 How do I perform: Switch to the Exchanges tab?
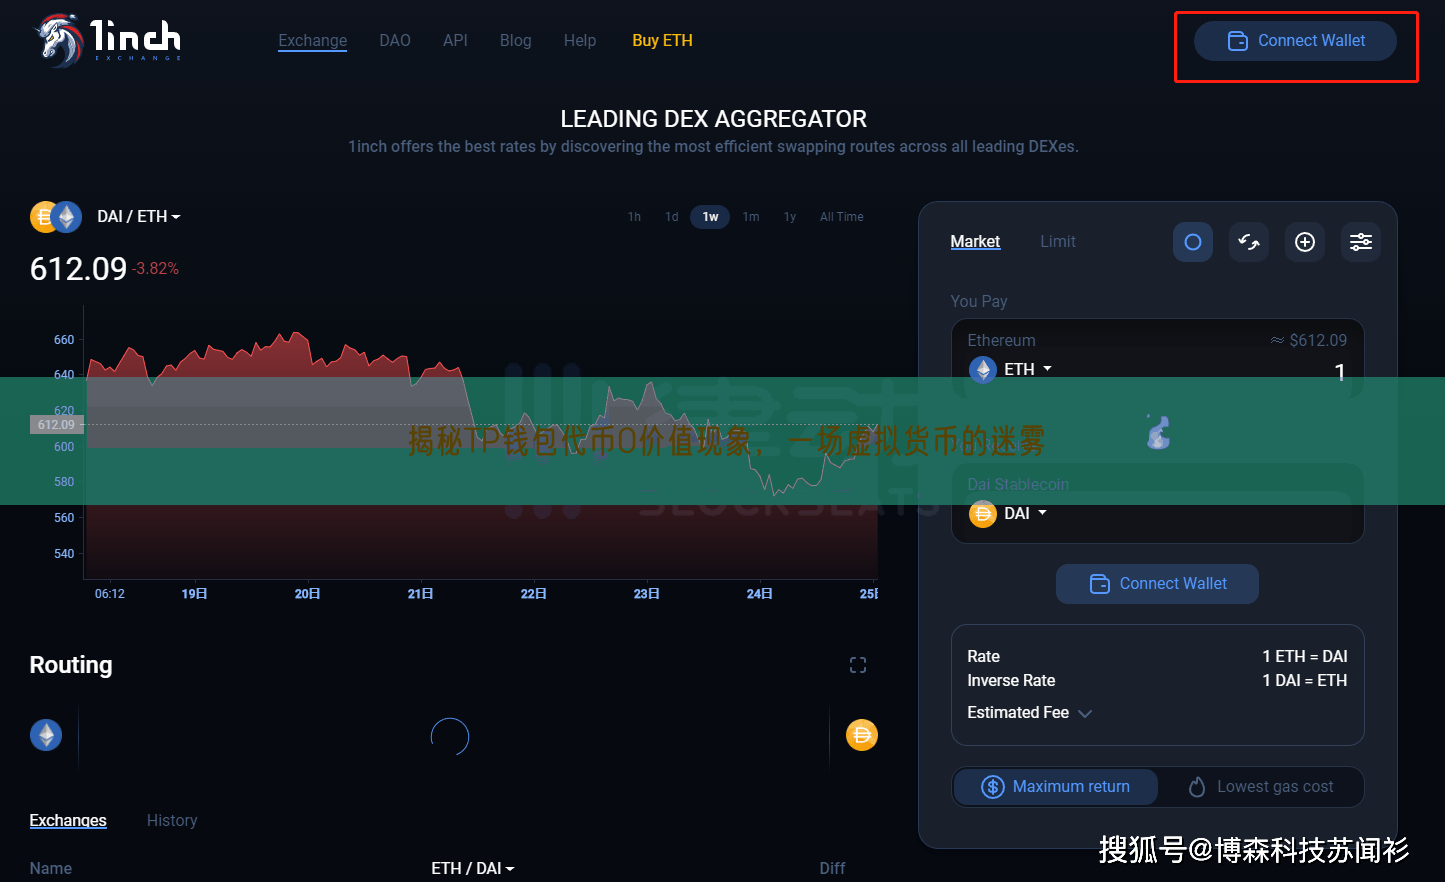click(68, 821)
